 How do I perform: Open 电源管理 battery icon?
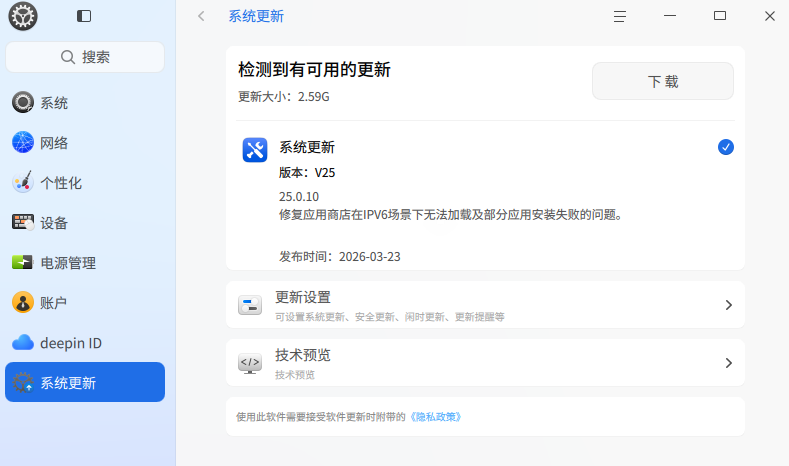(23, 262)
